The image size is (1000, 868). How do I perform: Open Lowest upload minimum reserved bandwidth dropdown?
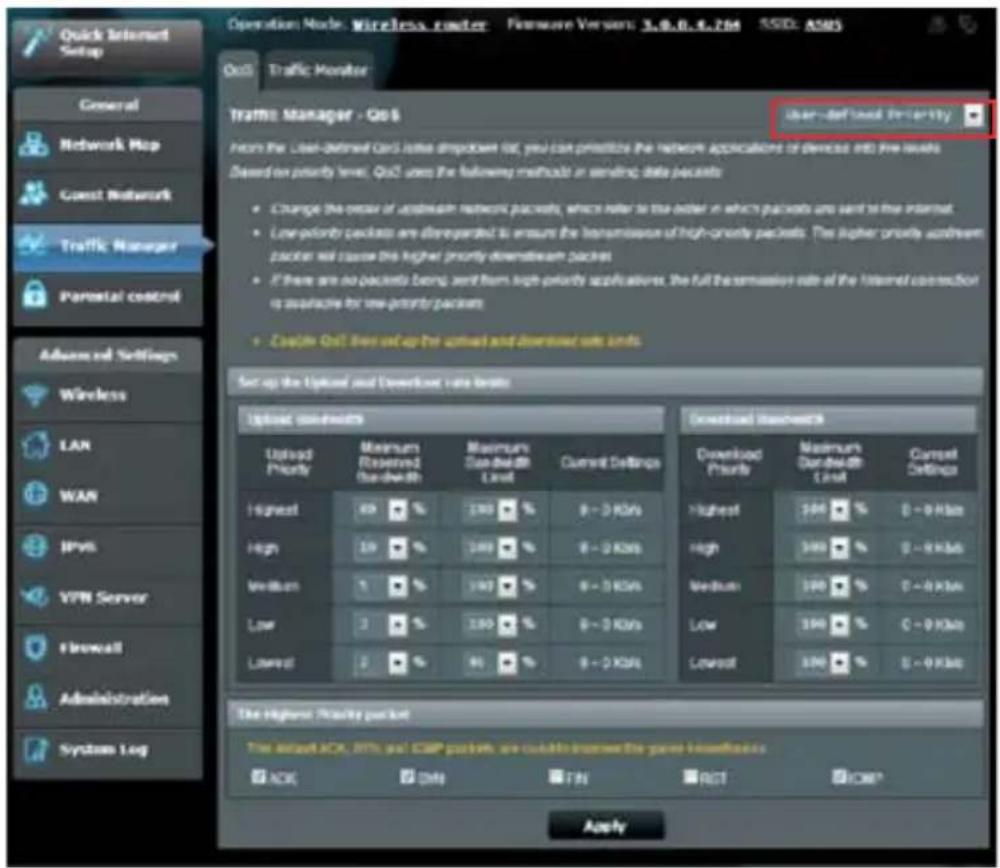380,663
